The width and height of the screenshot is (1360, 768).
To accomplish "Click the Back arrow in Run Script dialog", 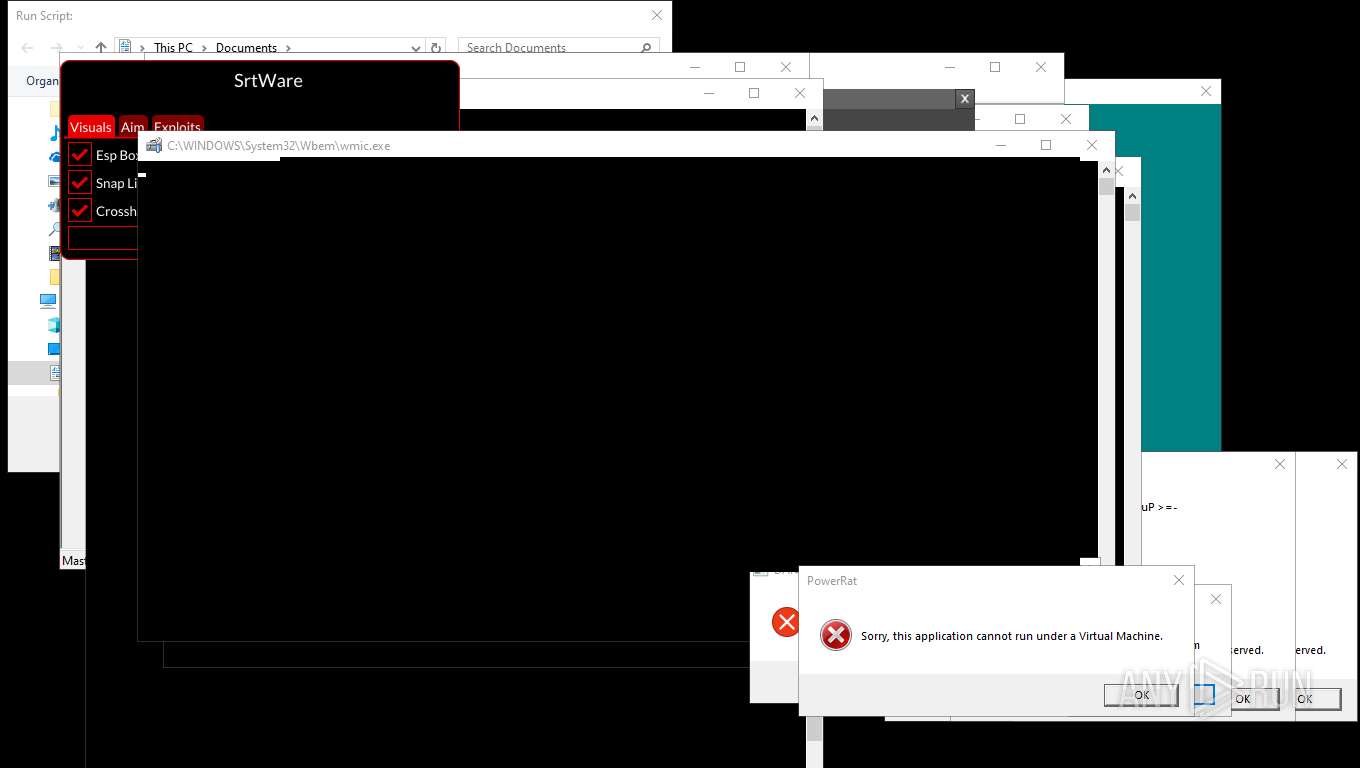I will [28, 47].
